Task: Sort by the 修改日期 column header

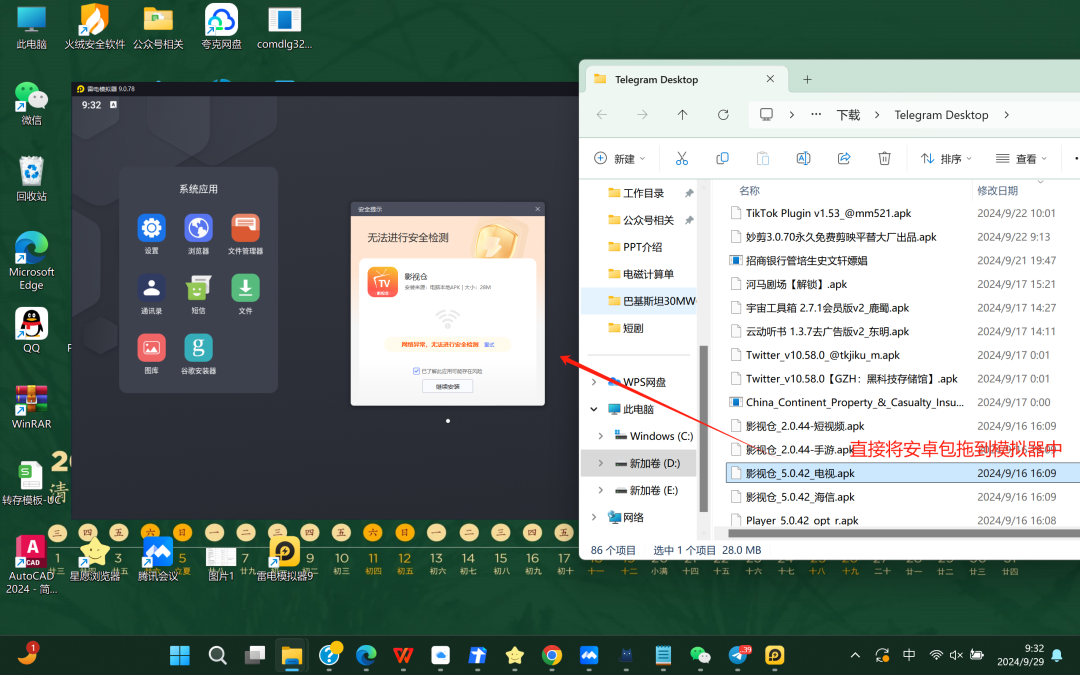Action: click(x=997, y=191)
